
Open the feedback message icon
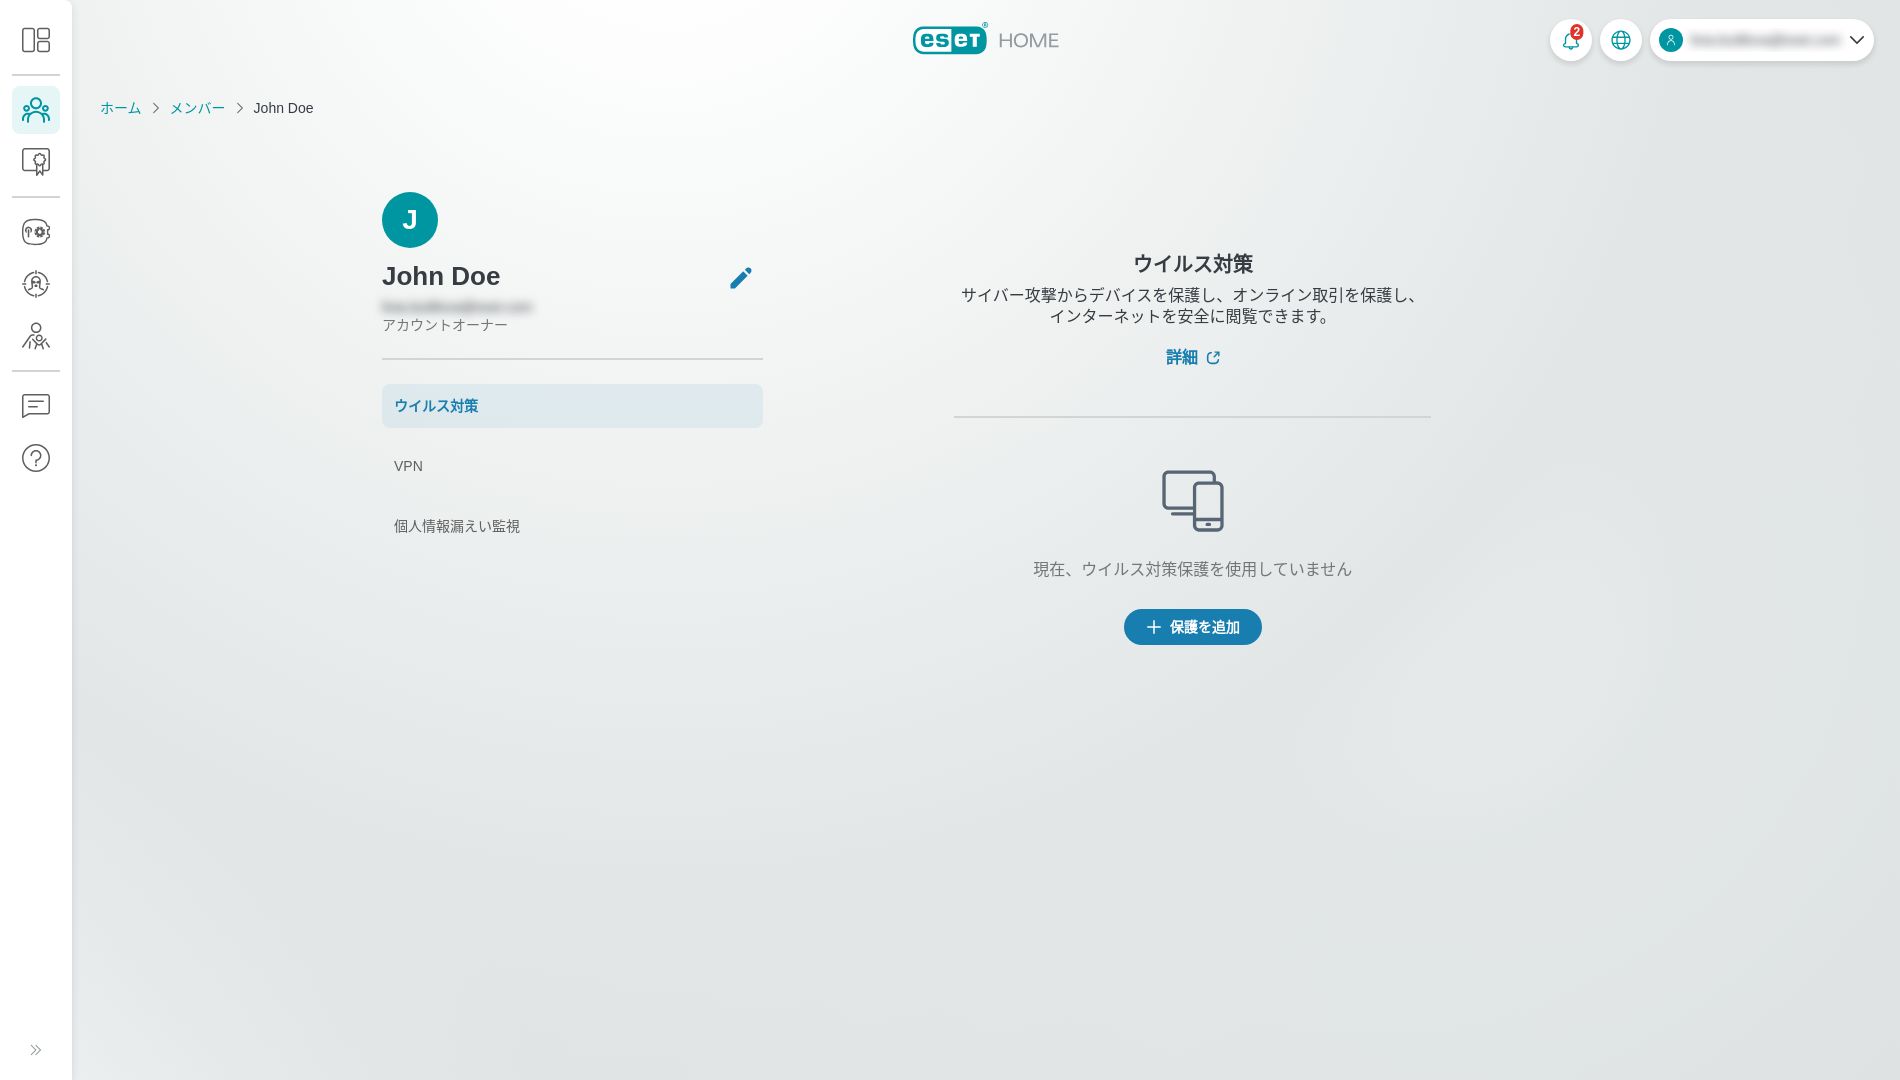point(36,406)
